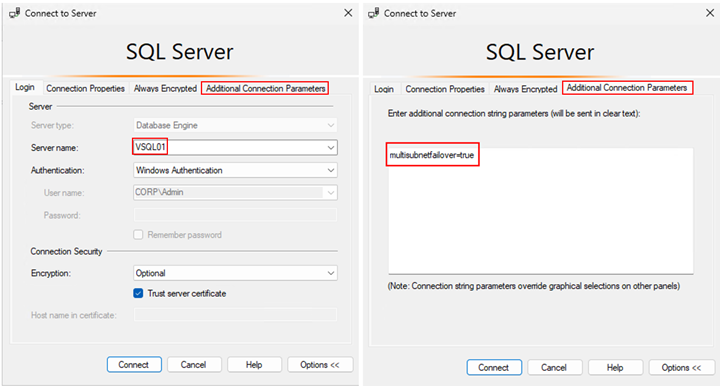The width and height of the screenshot is (720, 386).
Task: Click Help button in right dialog
Action: click(615, 367)
